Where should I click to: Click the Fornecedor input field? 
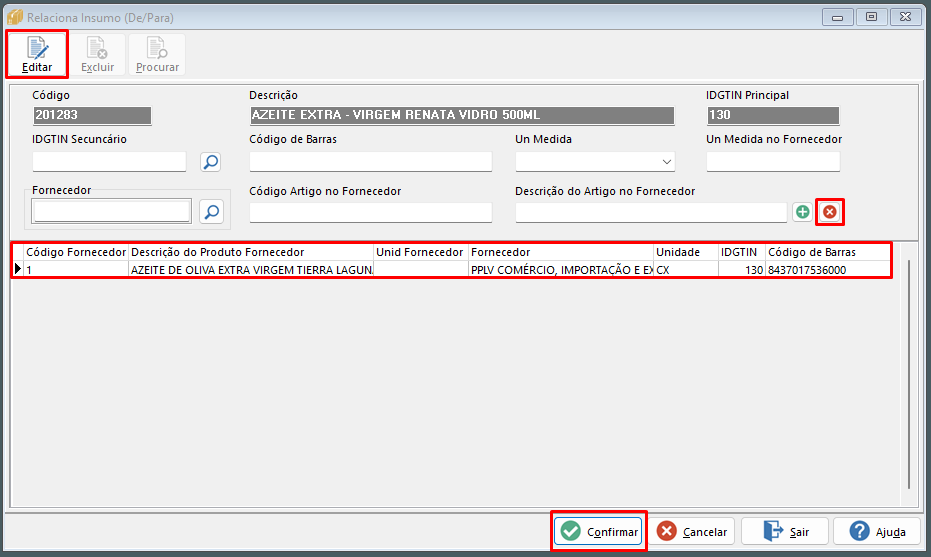[x=112, y=211]
